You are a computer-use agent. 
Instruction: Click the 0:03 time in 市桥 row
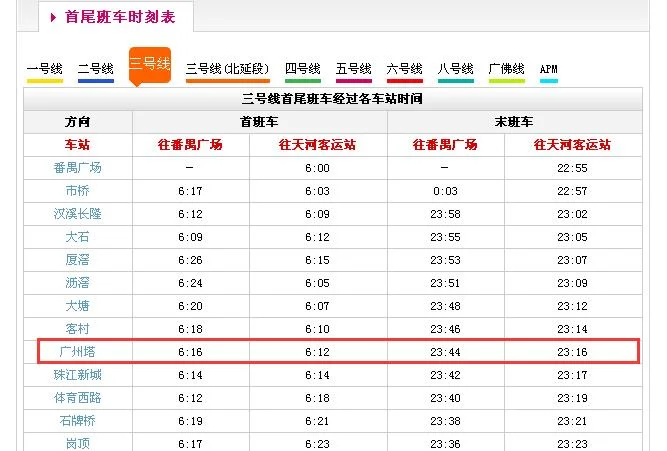pos(445,191)
